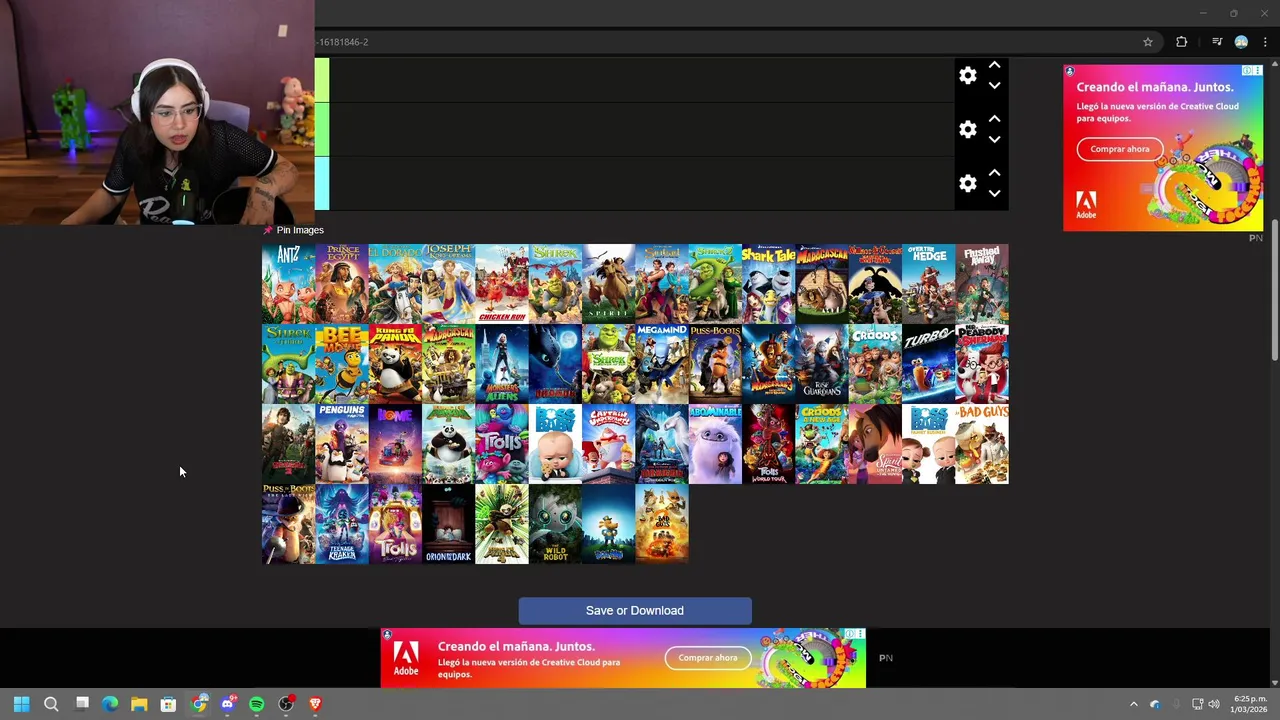Screen dimensions: 1280x720
Task: Select the Rise of the Guardians poster
Action: (x=822, y=364)
